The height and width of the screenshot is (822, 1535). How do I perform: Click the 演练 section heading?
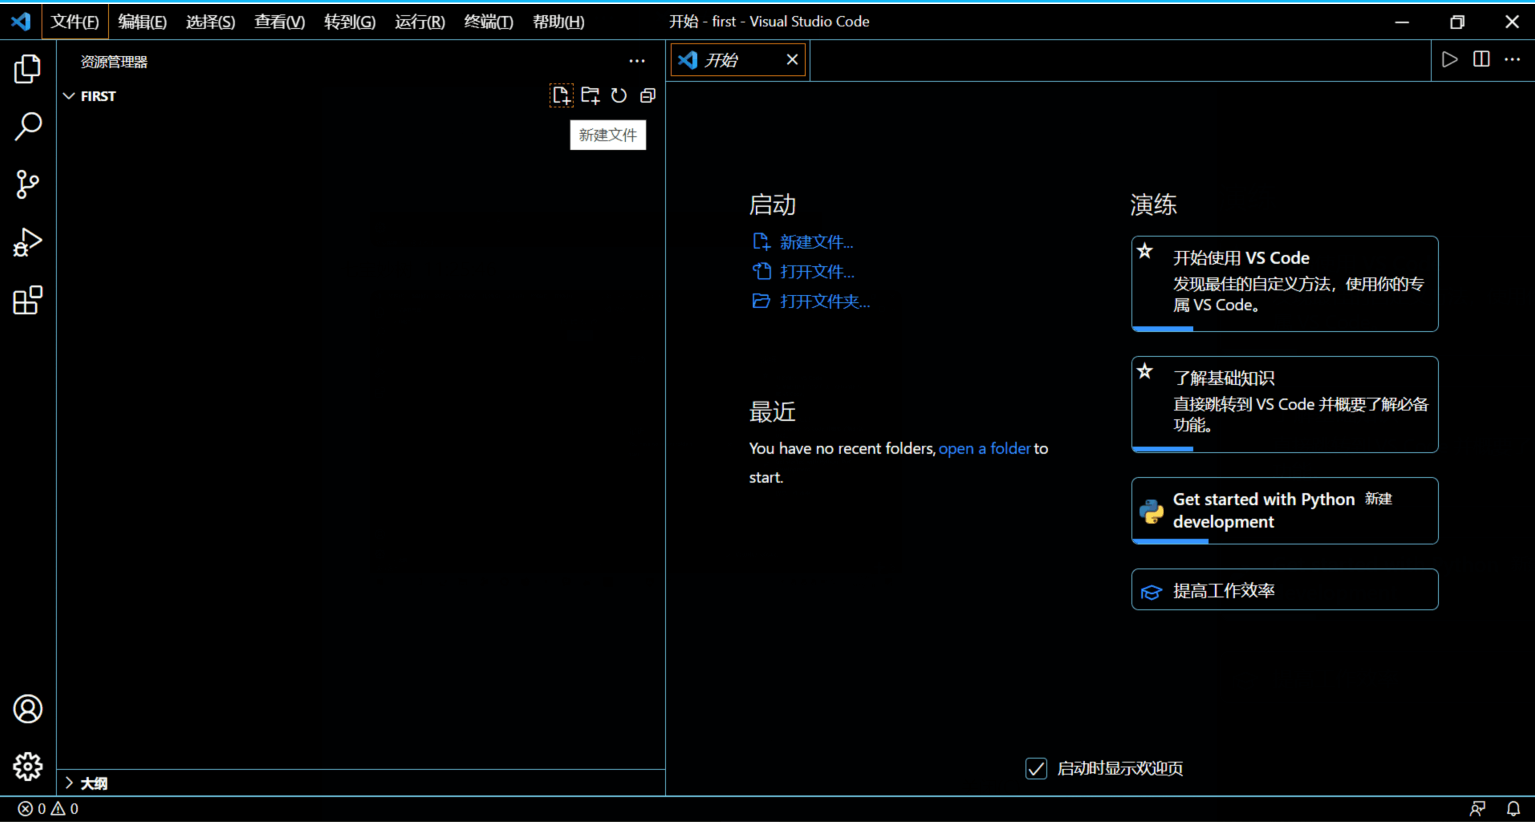pyautogui.click(x=1153, y=205)
